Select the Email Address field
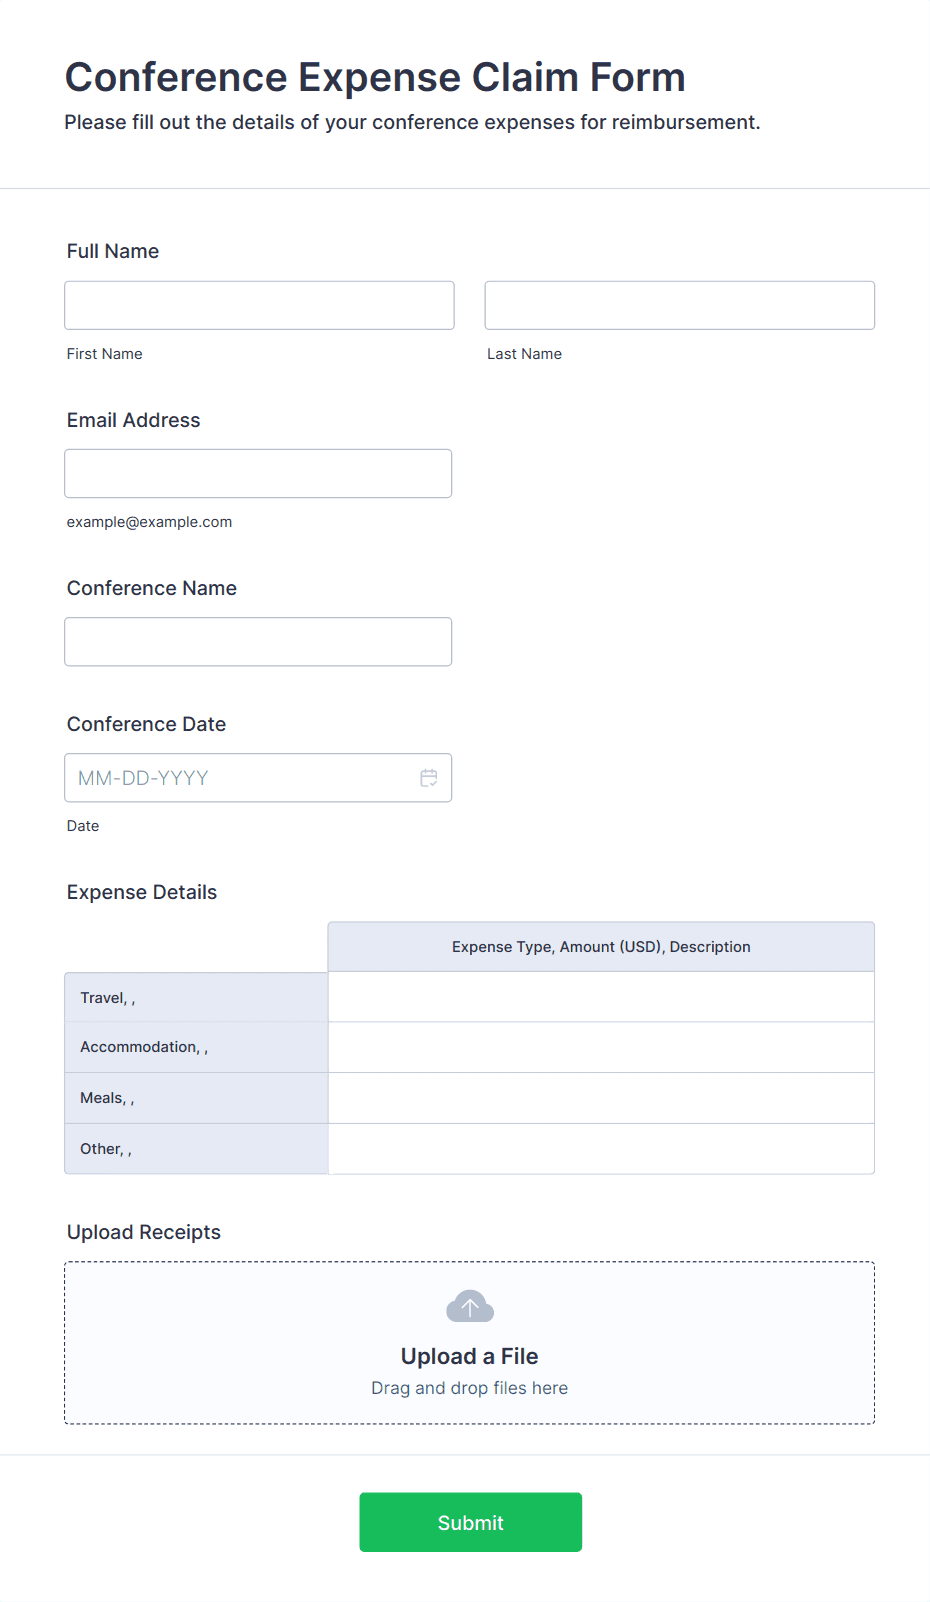Image resolution: width=930 pixels, height=1602 pixels. [x=258, y=473]
